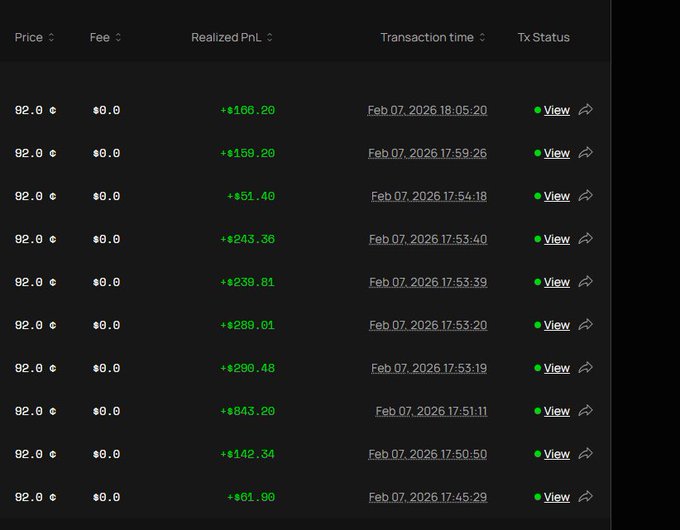
Task: Share the +$243.36 transaction row
Action: [586, 239]
